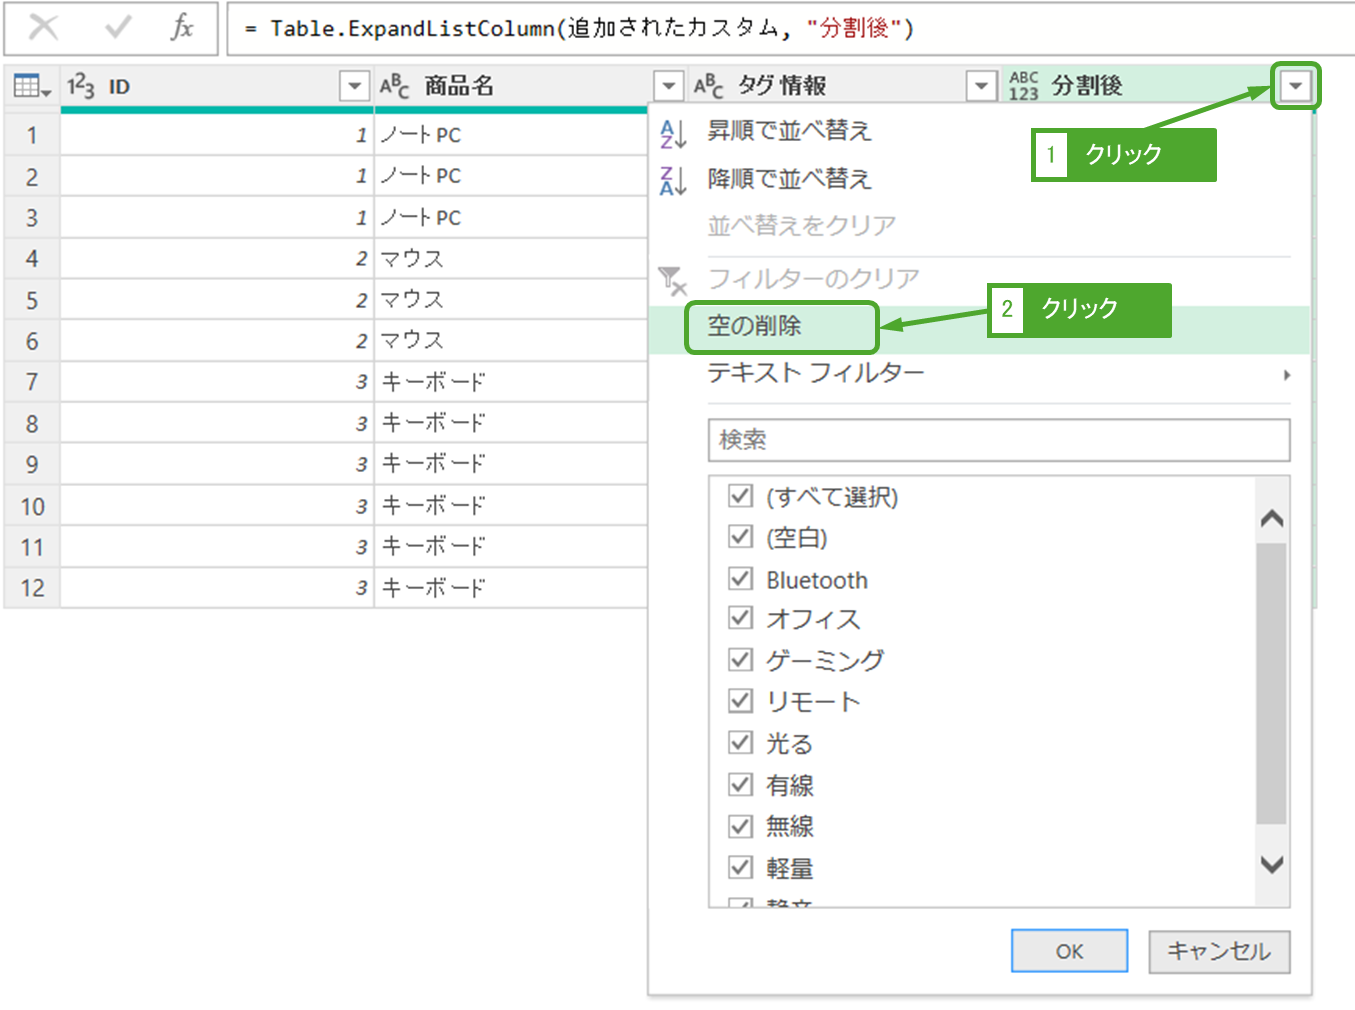Open the 分割後 column filter dropdown
Viewport: 1355px width, 1010px height.
(x=1295, y=87)
